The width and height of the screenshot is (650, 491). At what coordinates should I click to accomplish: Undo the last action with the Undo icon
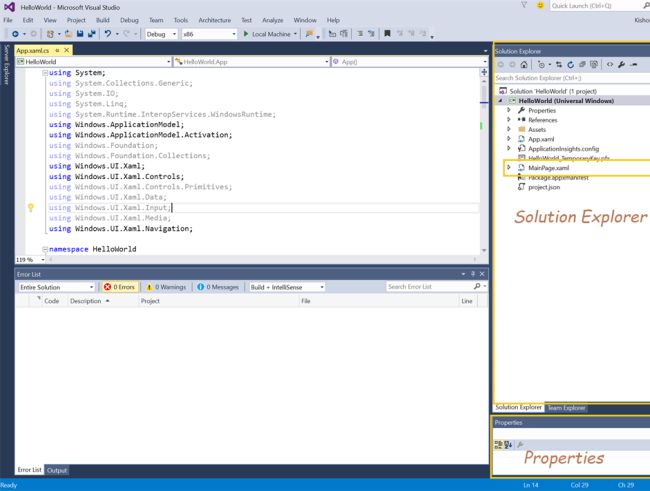click(108, 34)
